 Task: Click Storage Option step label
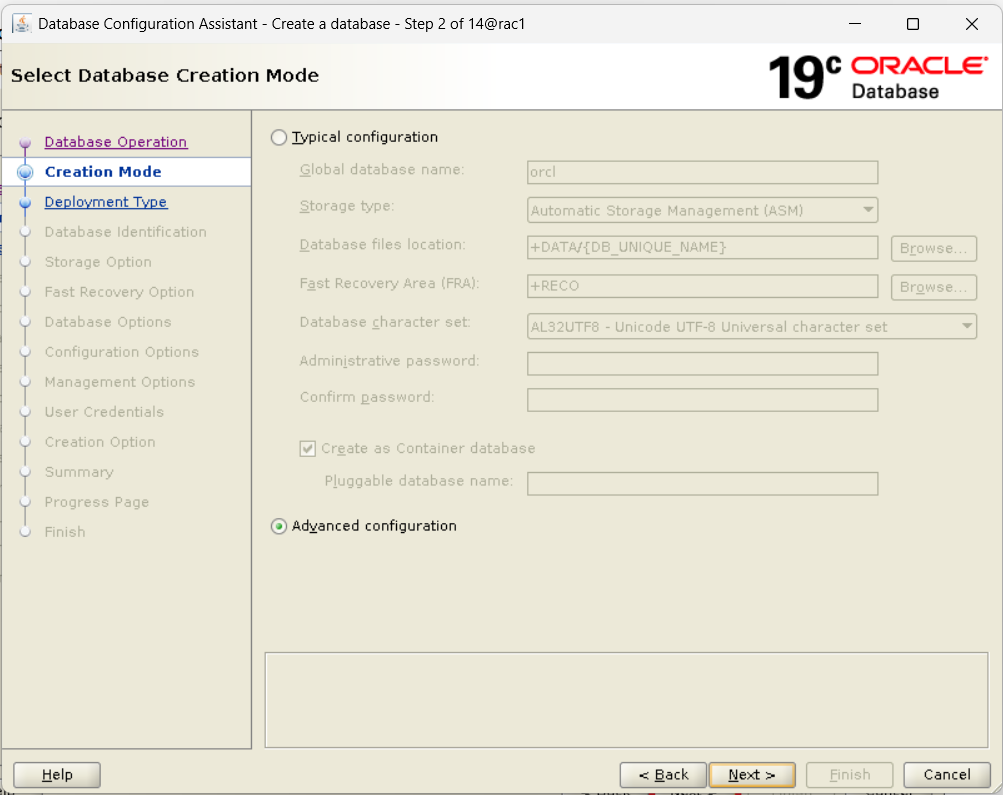pos(98,262)
